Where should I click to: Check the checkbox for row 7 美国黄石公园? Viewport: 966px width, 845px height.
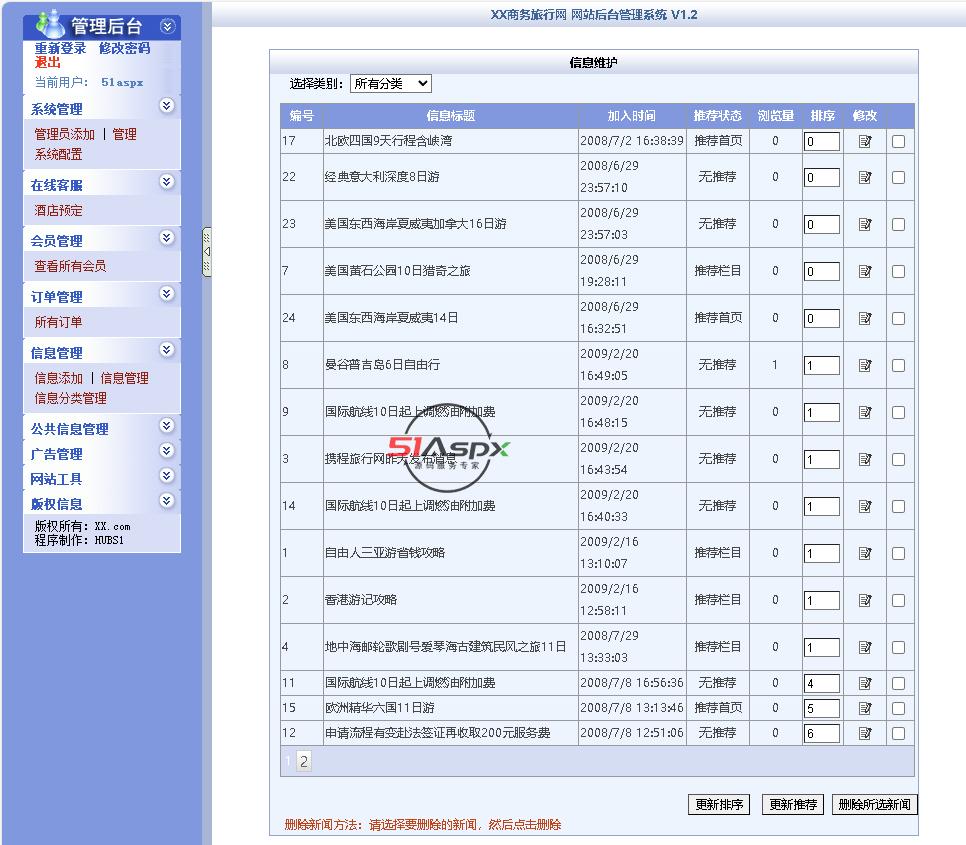tap(898, 271)
